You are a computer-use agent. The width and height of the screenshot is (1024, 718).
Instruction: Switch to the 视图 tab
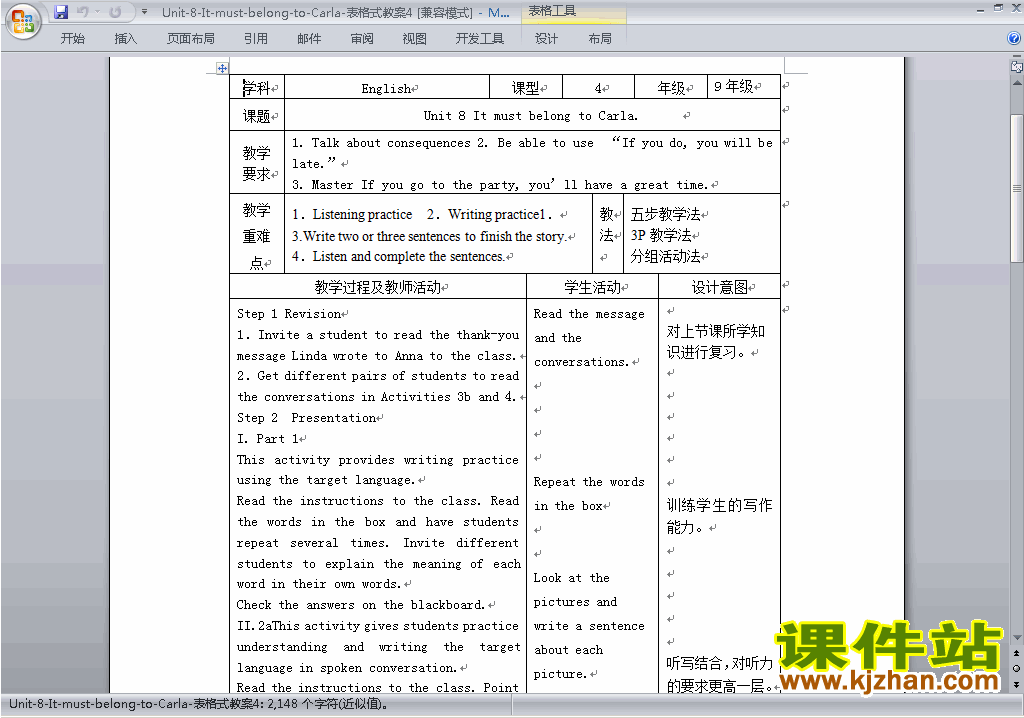pyautogui.click(x=415, y=39)
